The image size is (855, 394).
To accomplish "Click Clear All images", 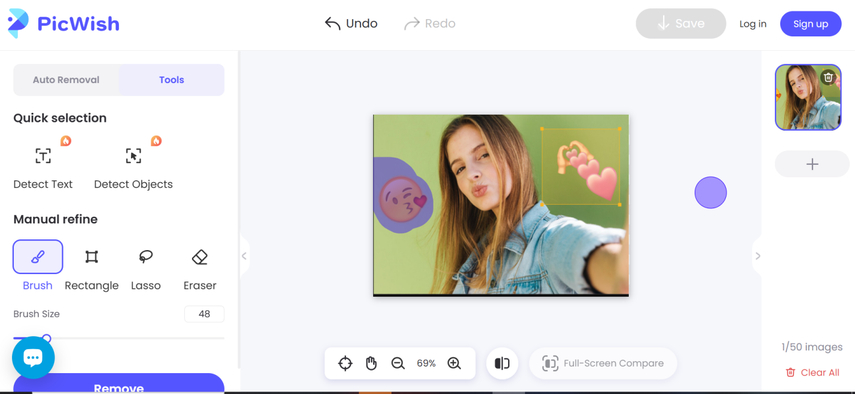I will (x=812, y=373).
